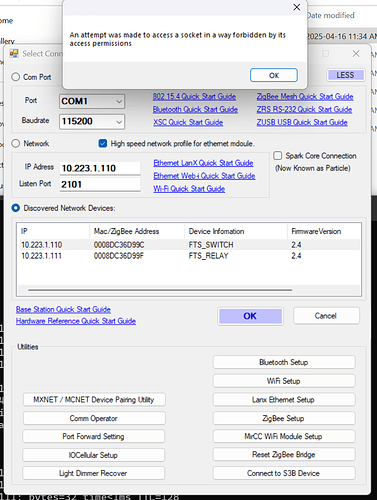The width and height of the screenshot is (377, 500).
Task: Select the FTS_RELAY device row
Action: coord(189,256)
